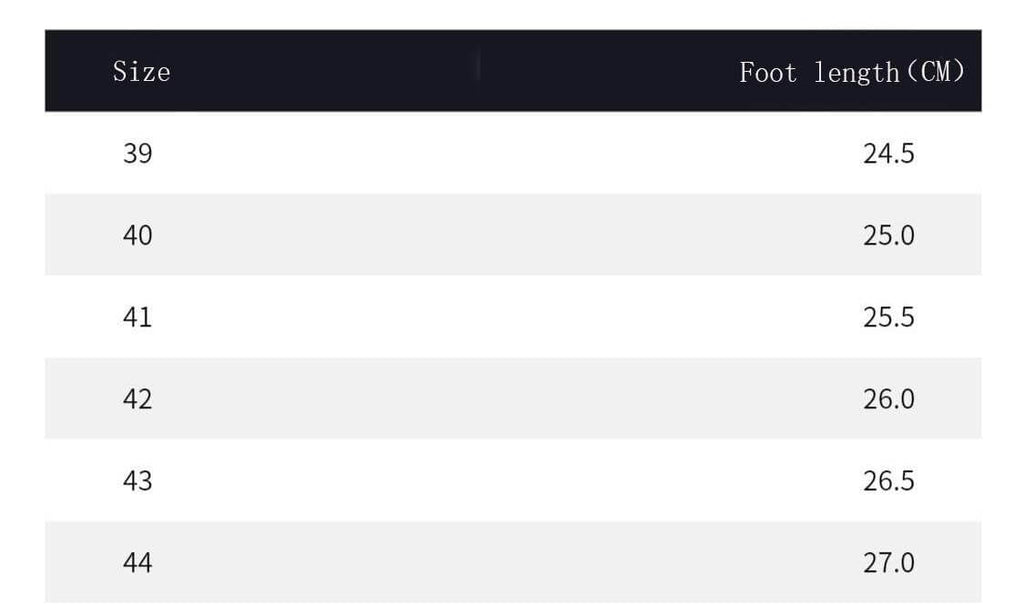
Task: Click the 27.0 foot length value
Action: [889, 563]
